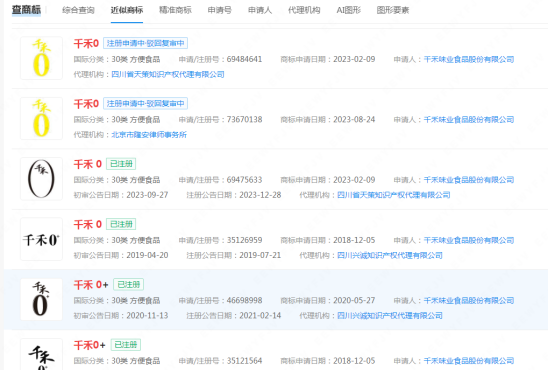Viewport: 549px width, 370px height.
Task: Click 已注册 status tag for 35121564
Action: pos(126,345)
